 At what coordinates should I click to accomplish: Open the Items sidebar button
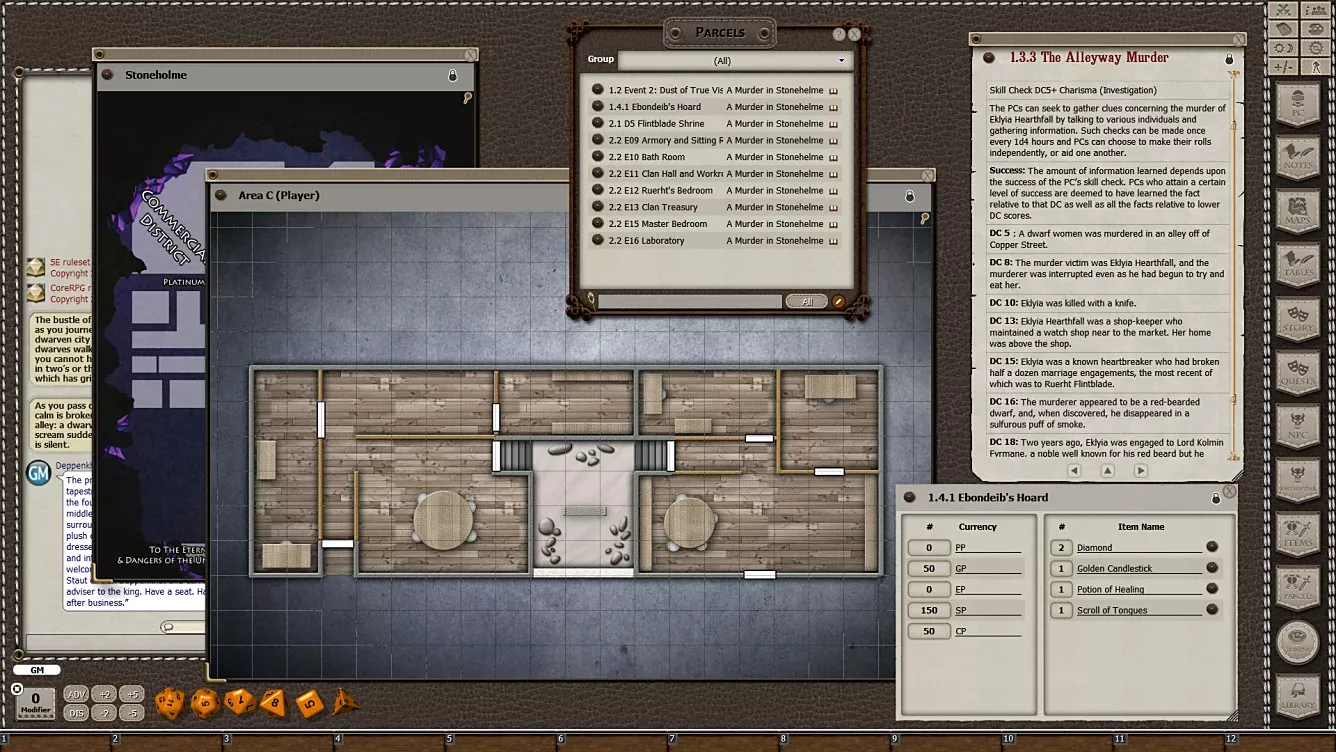1298,535
